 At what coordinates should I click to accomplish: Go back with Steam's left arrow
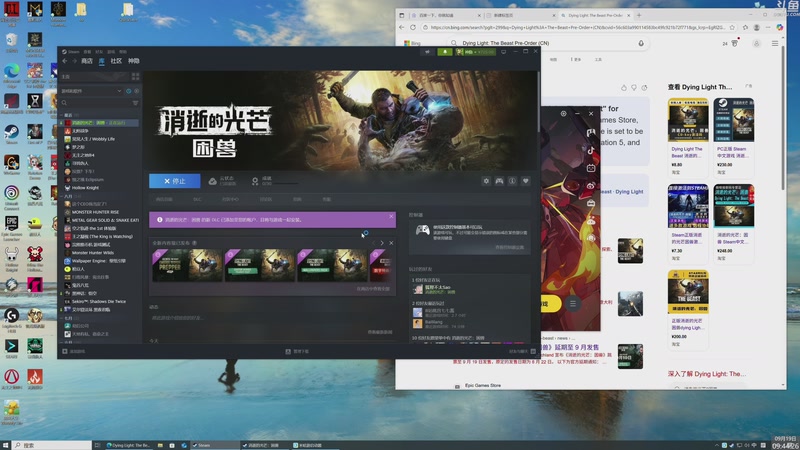pos(65,61)
